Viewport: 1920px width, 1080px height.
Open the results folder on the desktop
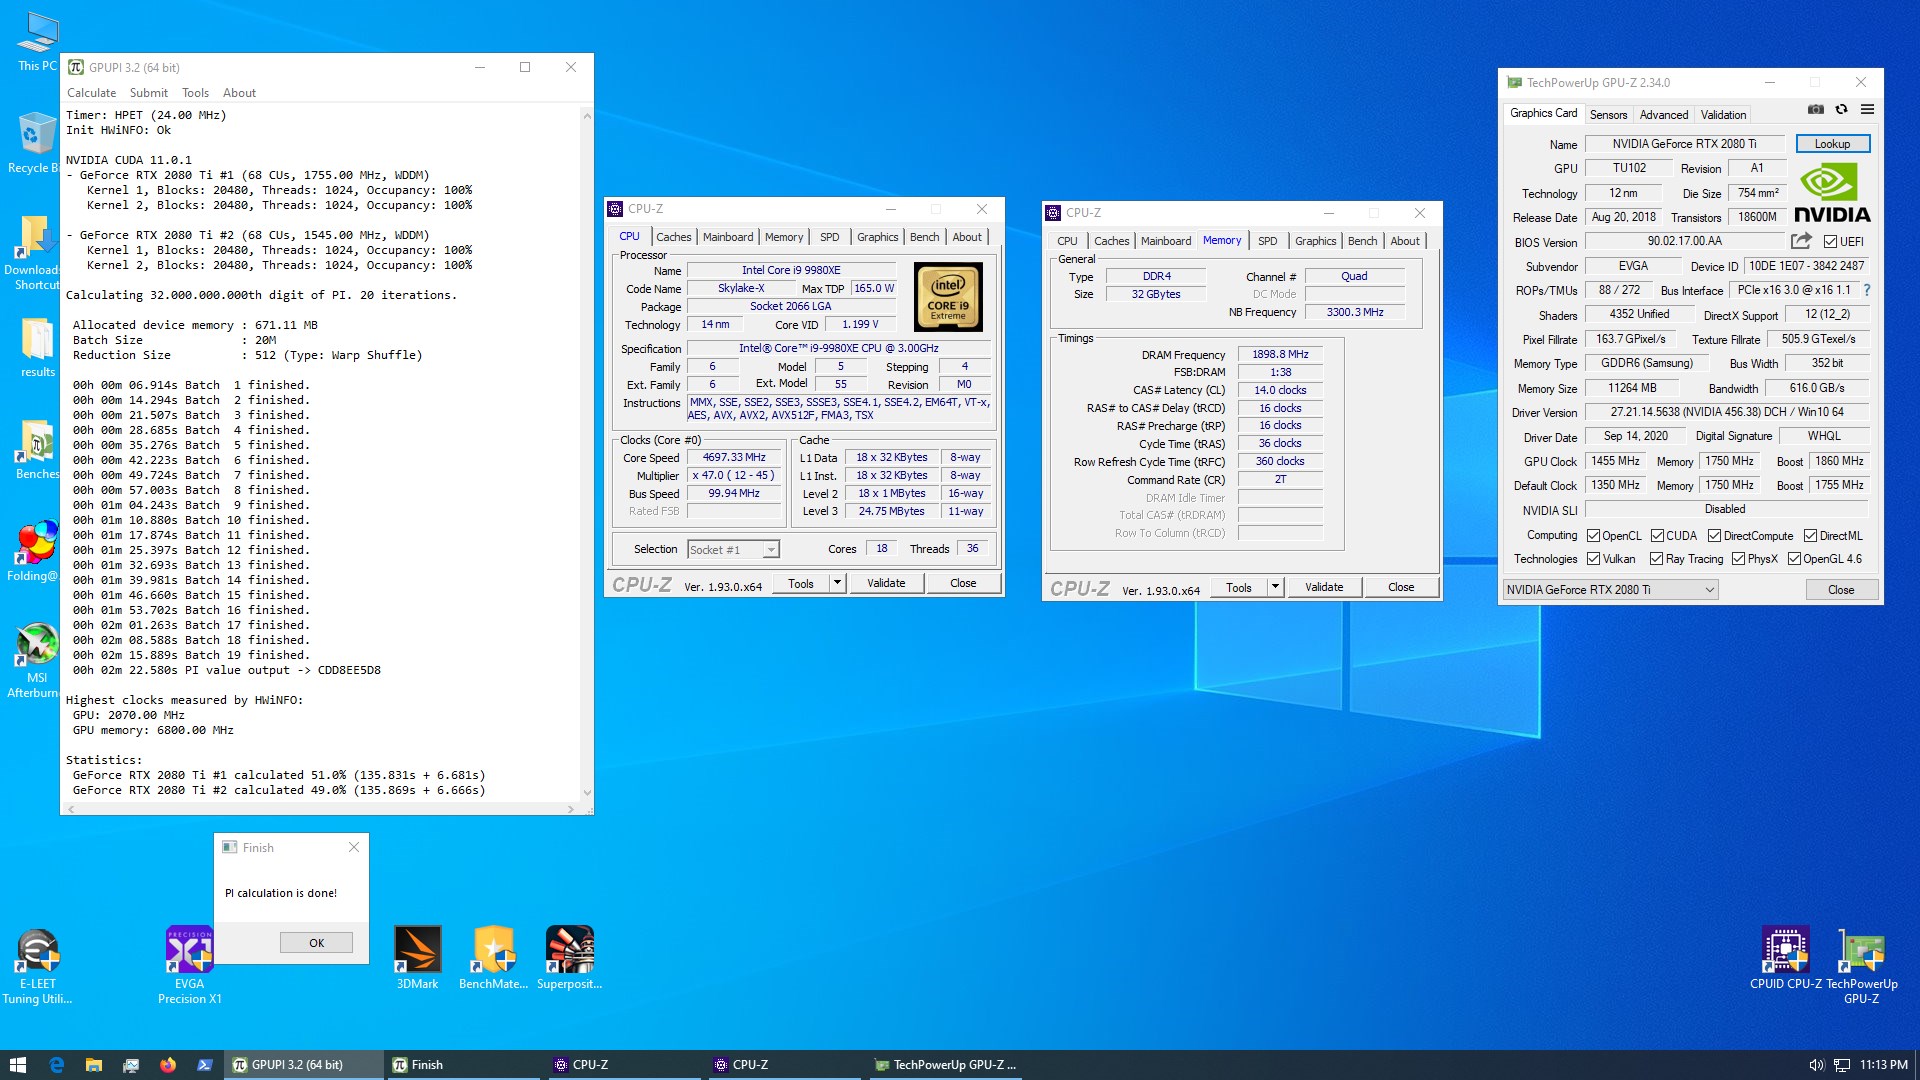pyautogui.click(x=37, y=348)
